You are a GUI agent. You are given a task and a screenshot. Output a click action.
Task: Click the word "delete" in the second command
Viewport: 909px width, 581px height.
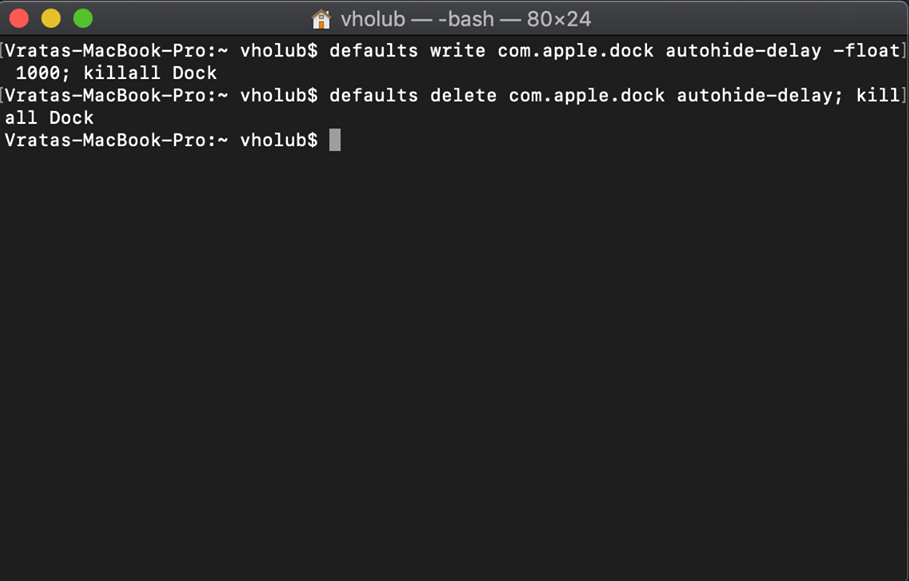(x=463, y=95)
